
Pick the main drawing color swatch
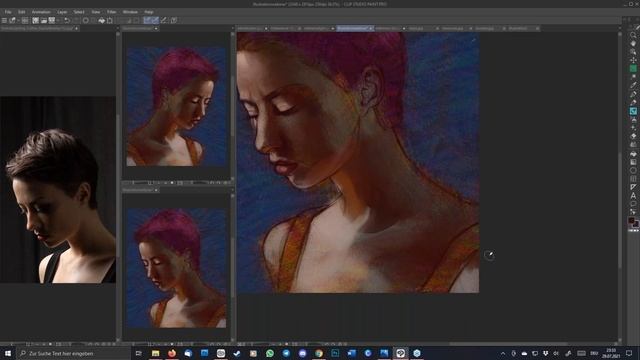pyautogui.click(x=631, y=220)
